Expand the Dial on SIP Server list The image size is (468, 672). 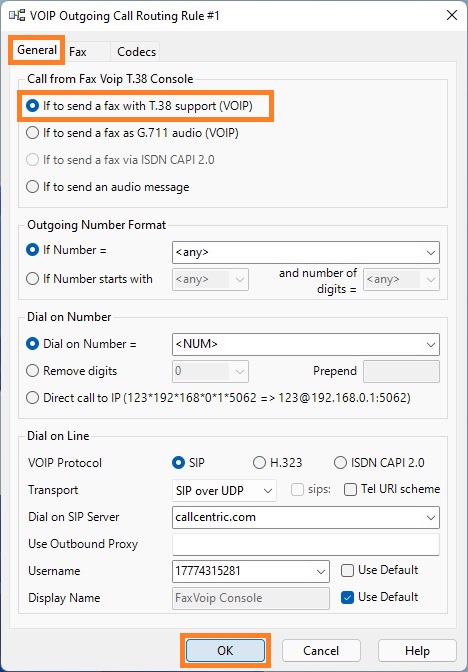(x=431, y=517)
